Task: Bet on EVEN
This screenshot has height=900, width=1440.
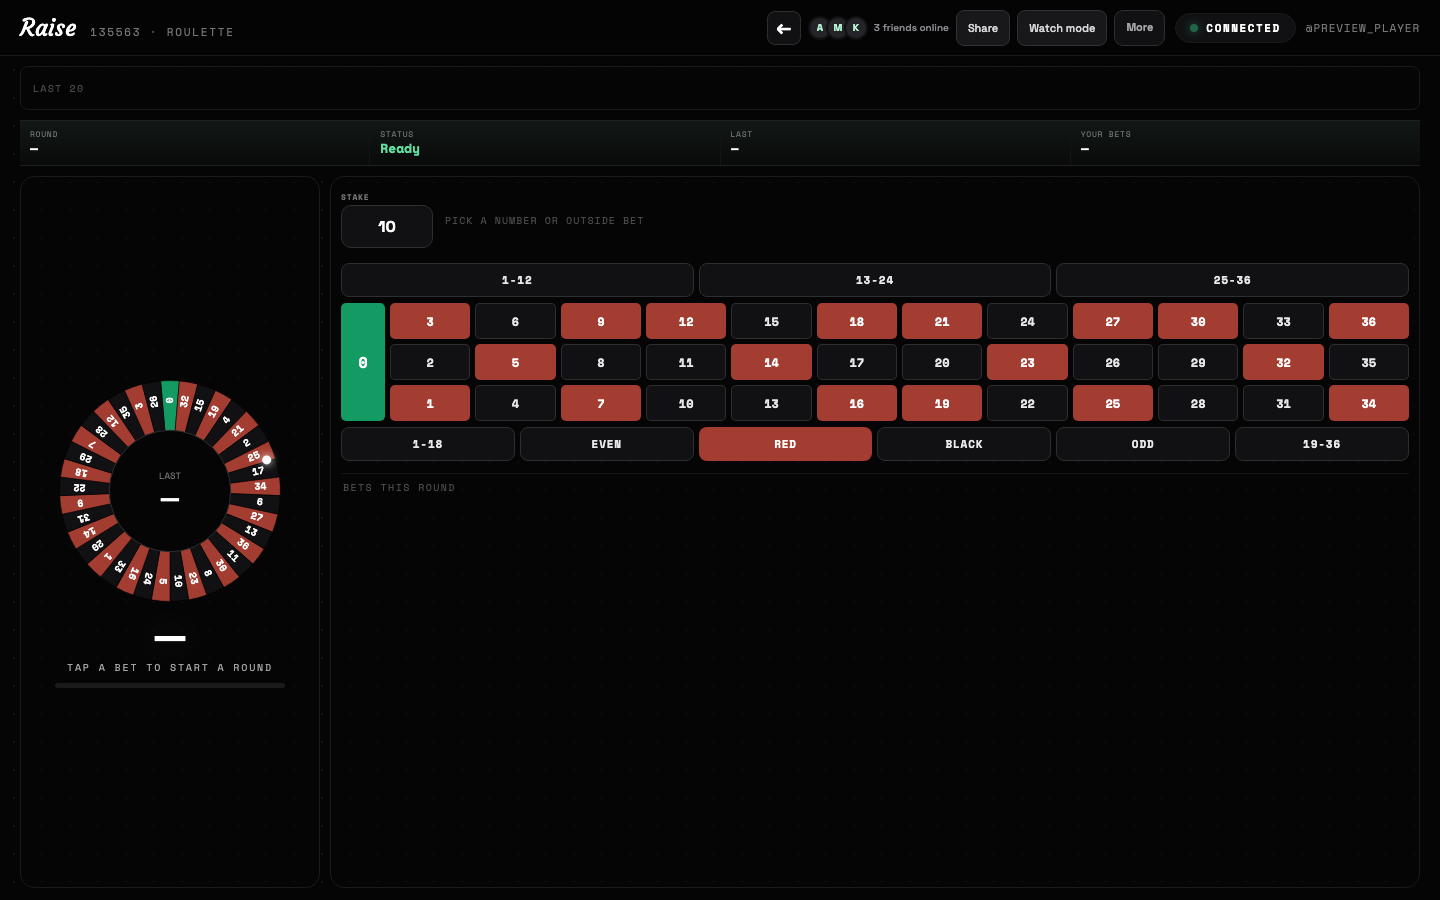Action: tap(607, 444)
